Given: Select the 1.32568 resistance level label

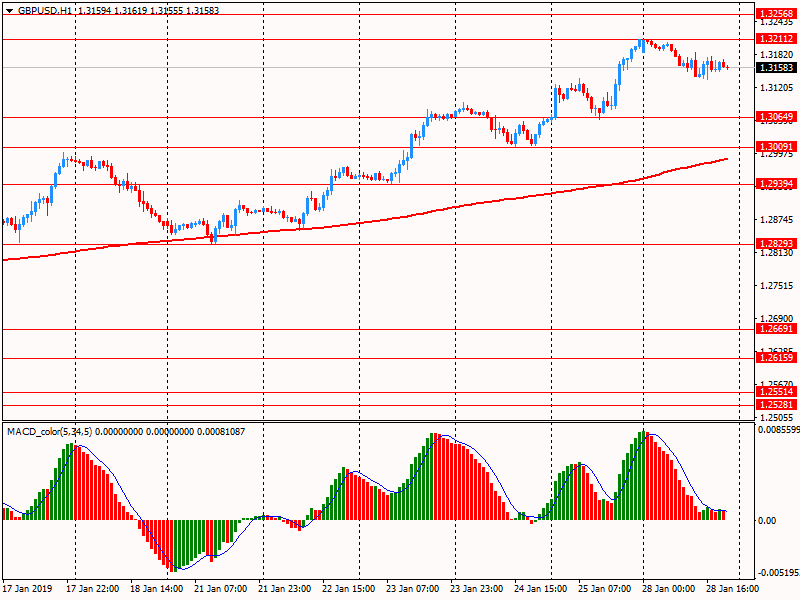Looking at the screenshot, I should [x=776, y=14].
